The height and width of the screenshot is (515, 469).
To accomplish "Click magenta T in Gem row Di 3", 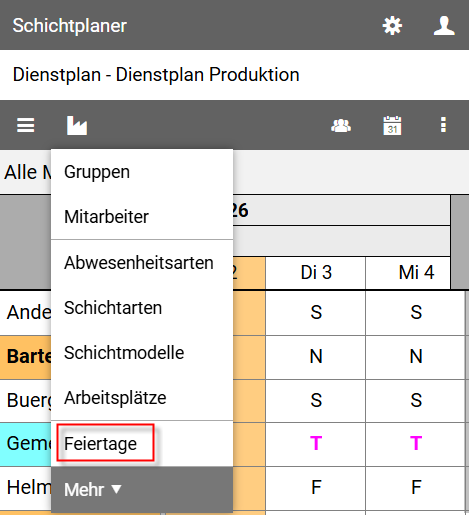I will click(x=315, y=444).
